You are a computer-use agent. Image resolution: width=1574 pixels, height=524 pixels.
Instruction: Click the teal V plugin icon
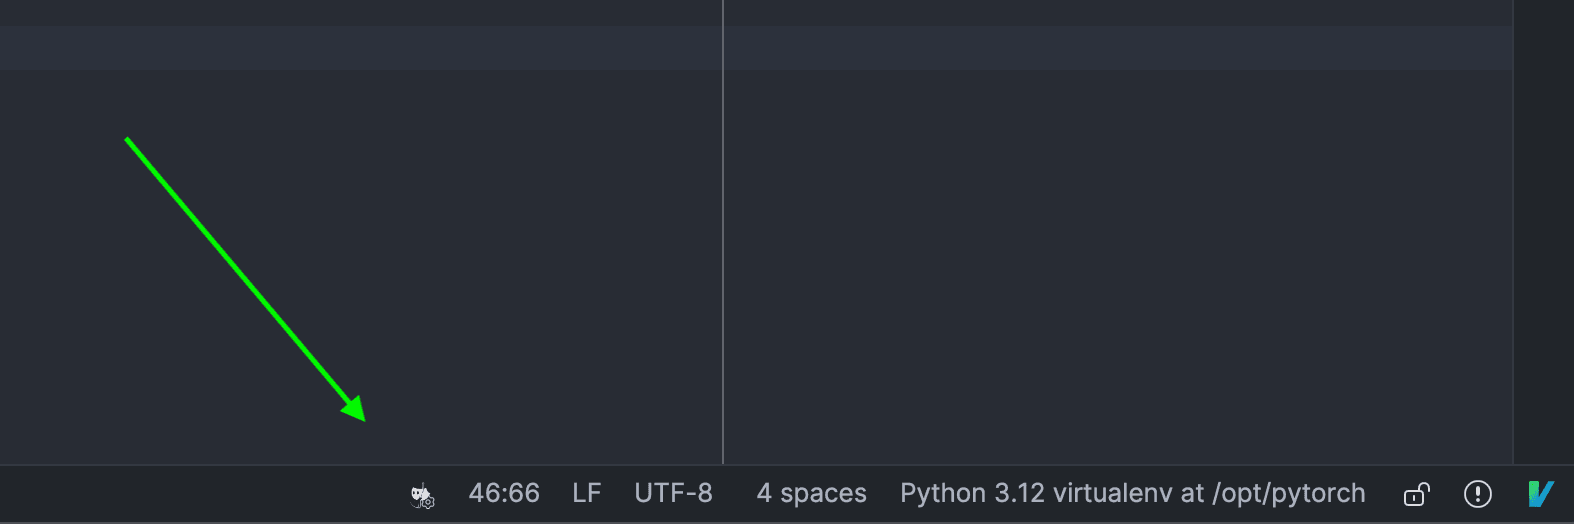point(1540,494)
